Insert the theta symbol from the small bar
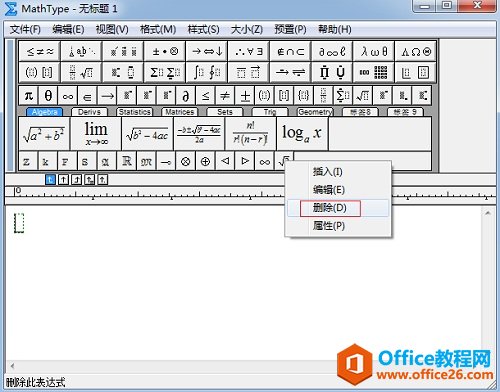This screenshot has height=392, width=500. point(48,96)
